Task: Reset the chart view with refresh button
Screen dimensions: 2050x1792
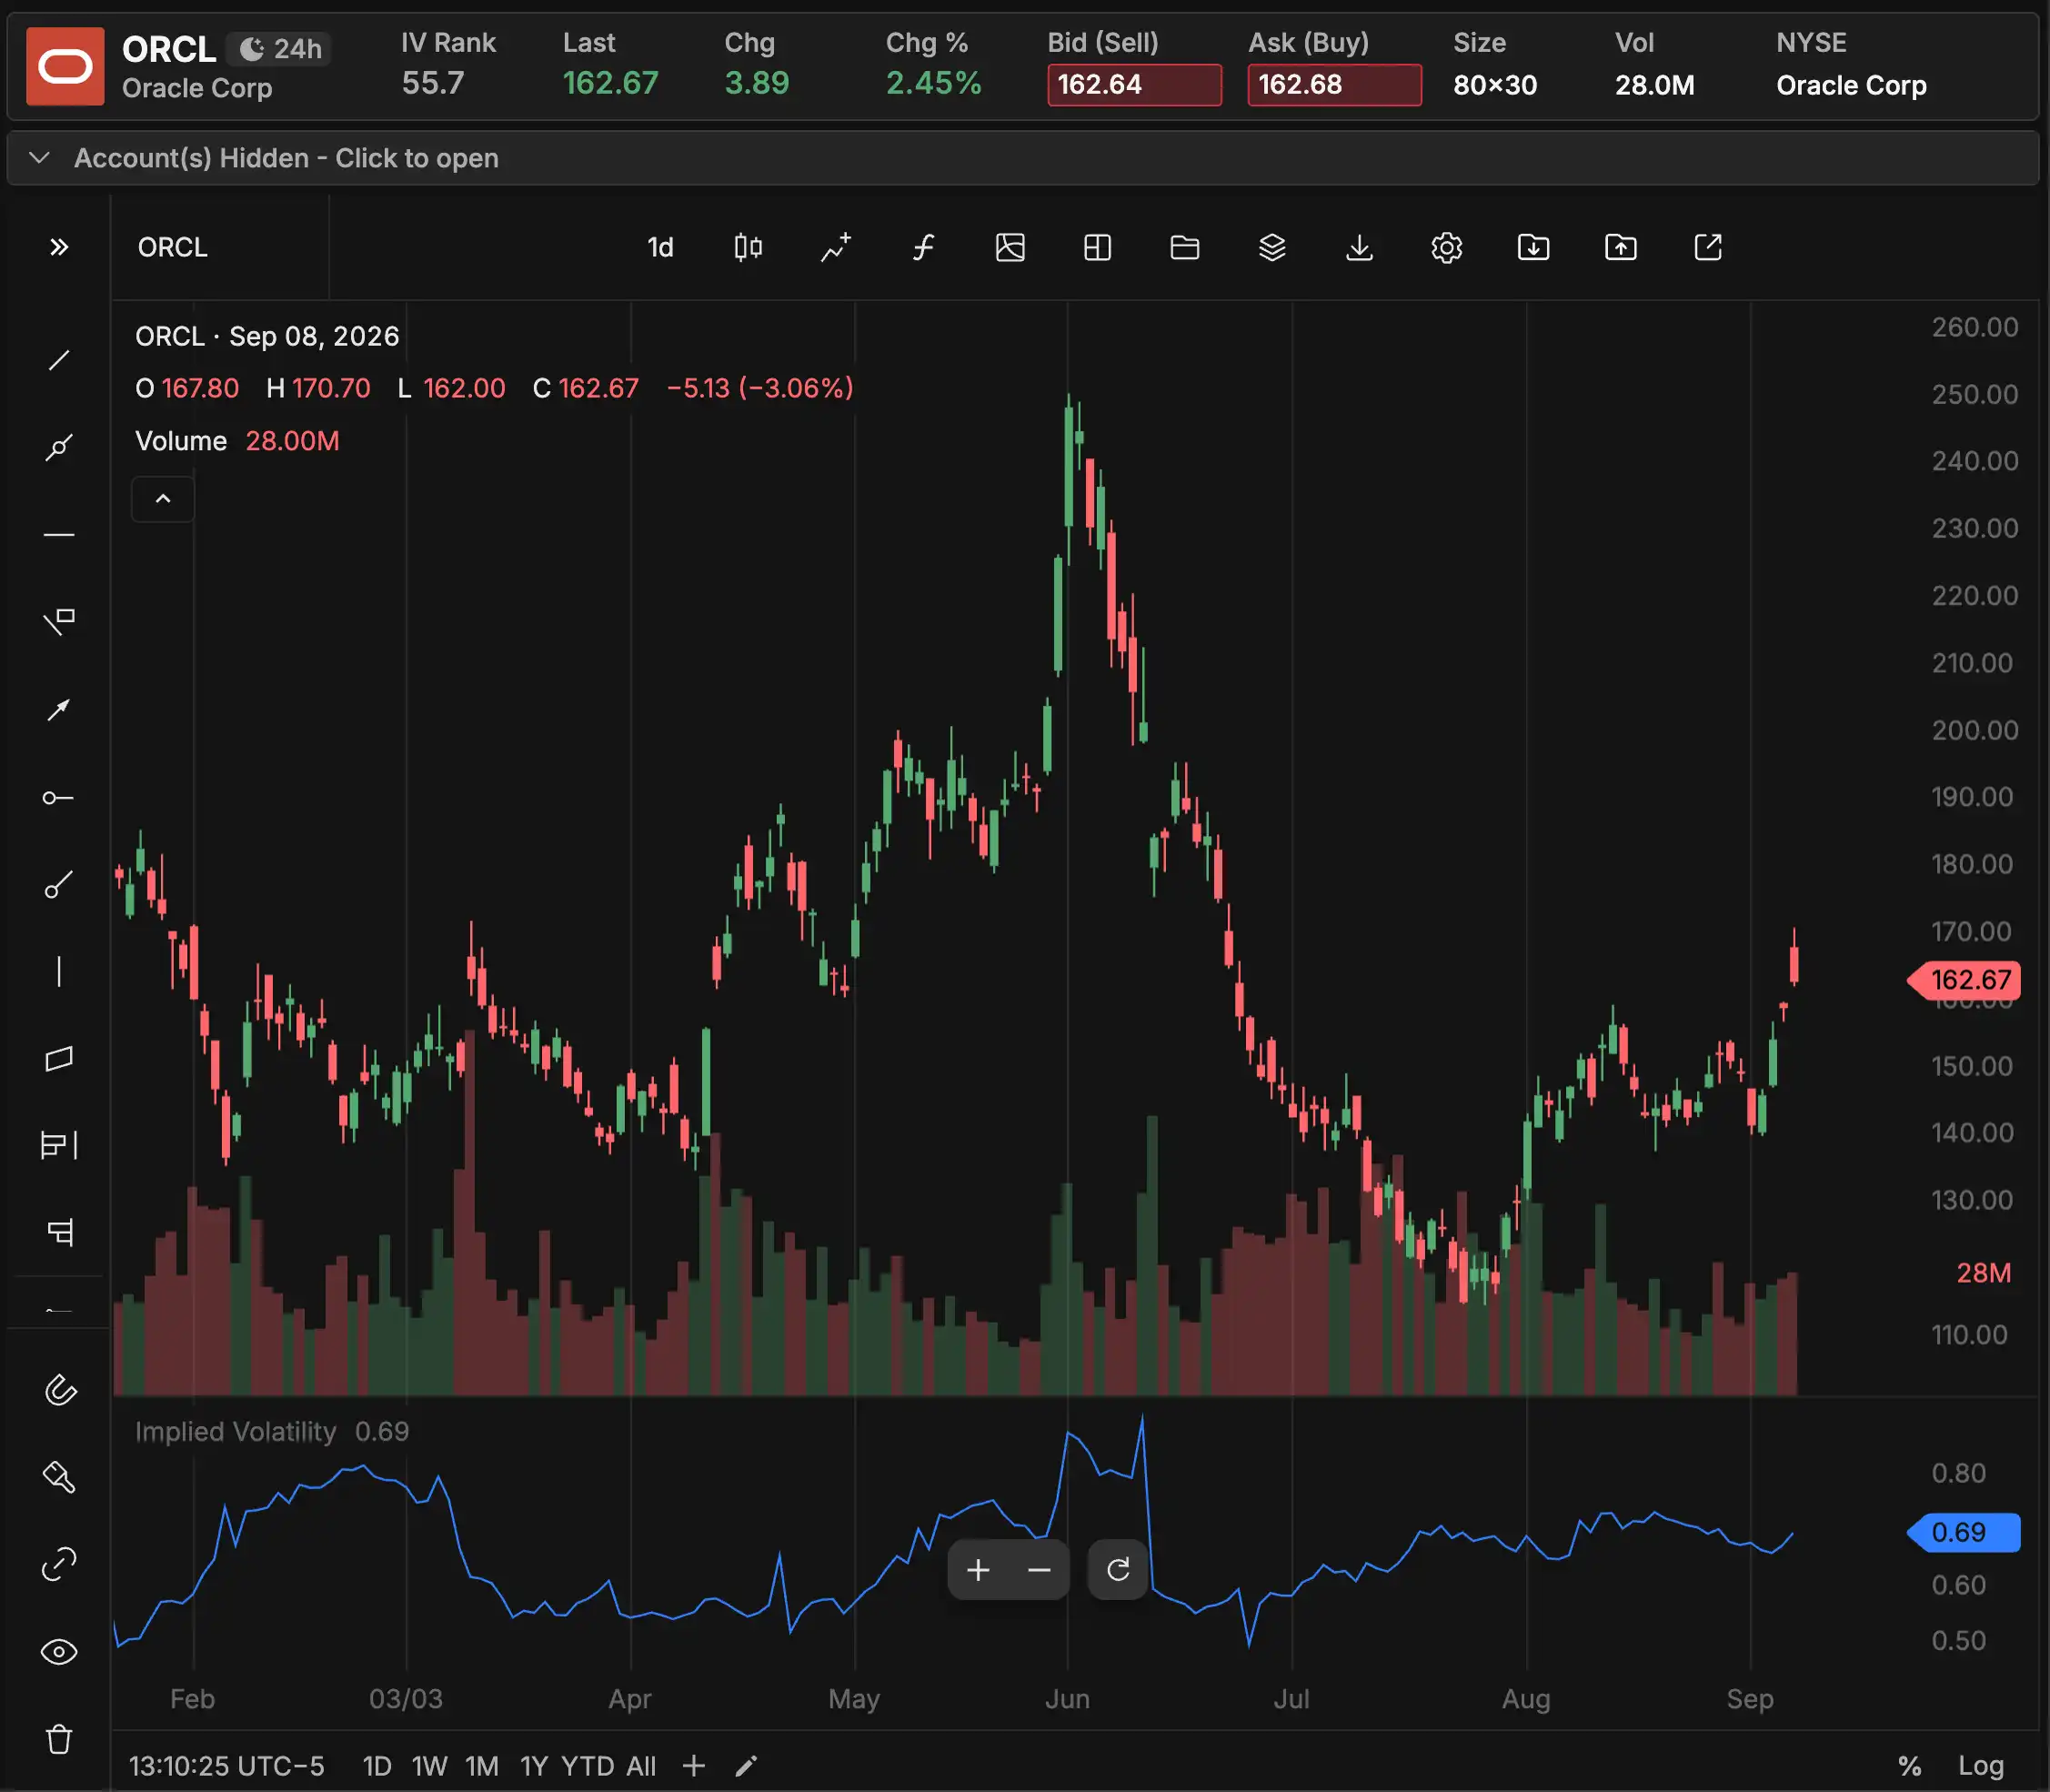Action: (x=1118, y=1570)
